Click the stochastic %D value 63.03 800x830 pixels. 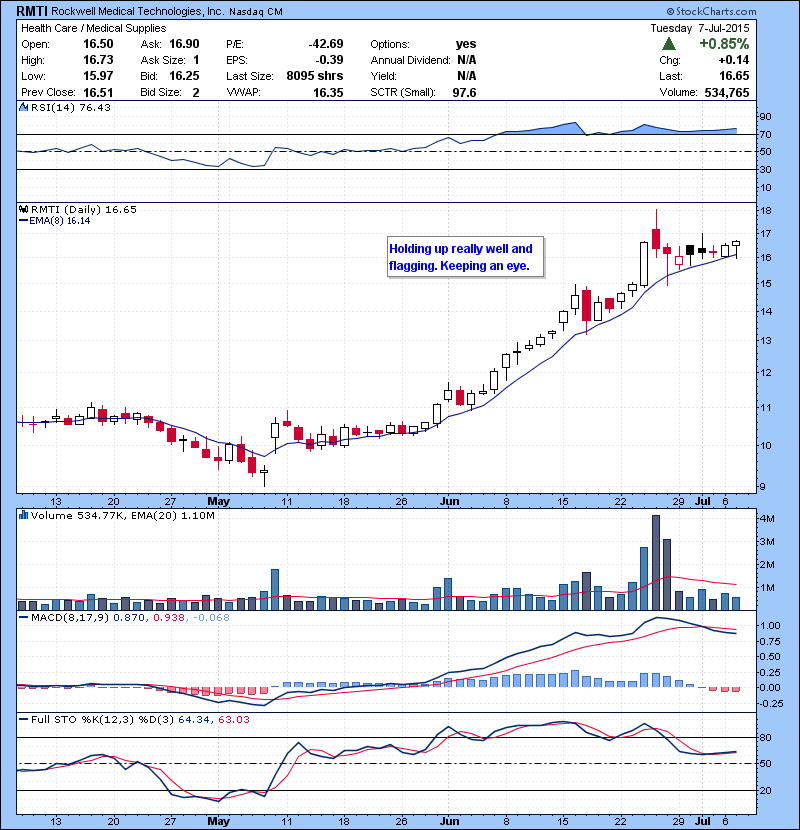233,720
